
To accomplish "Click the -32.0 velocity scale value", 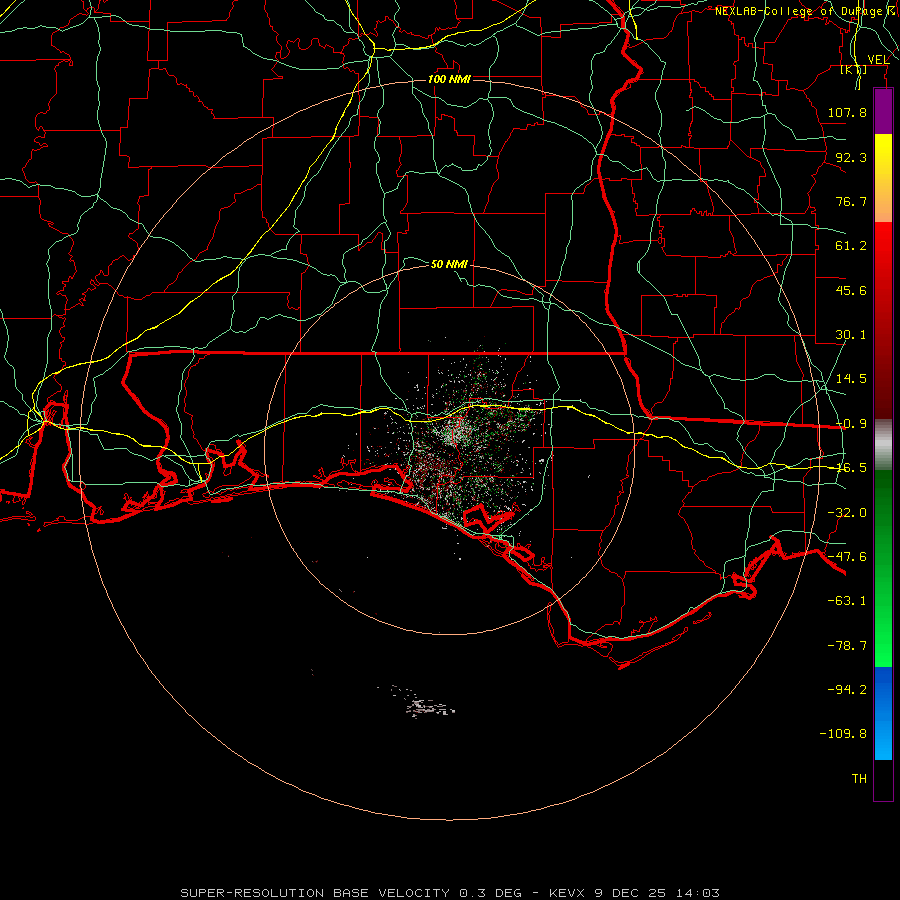I will tap(847, 513).
